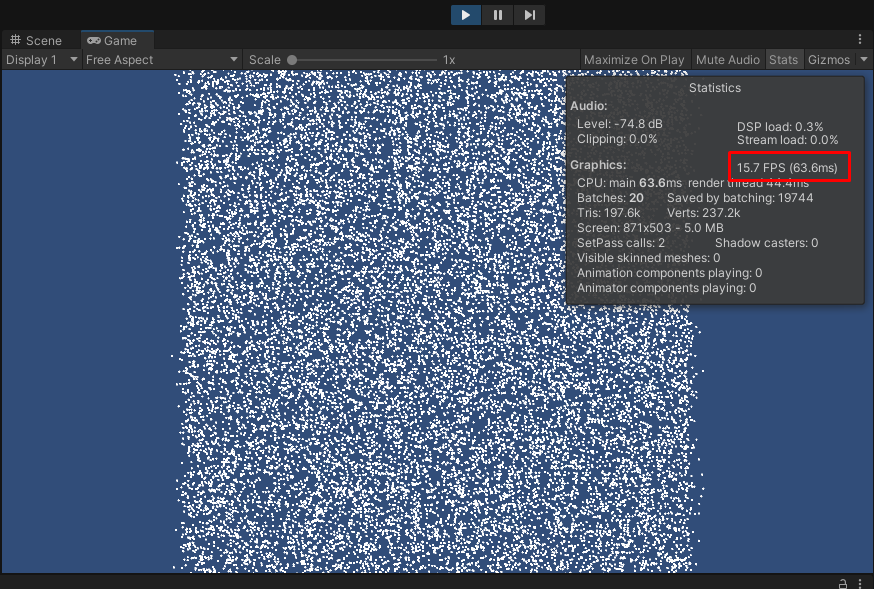Pause the game with the Pause button
The width and height of the screenshot is (874, 589).
(497, 15)
